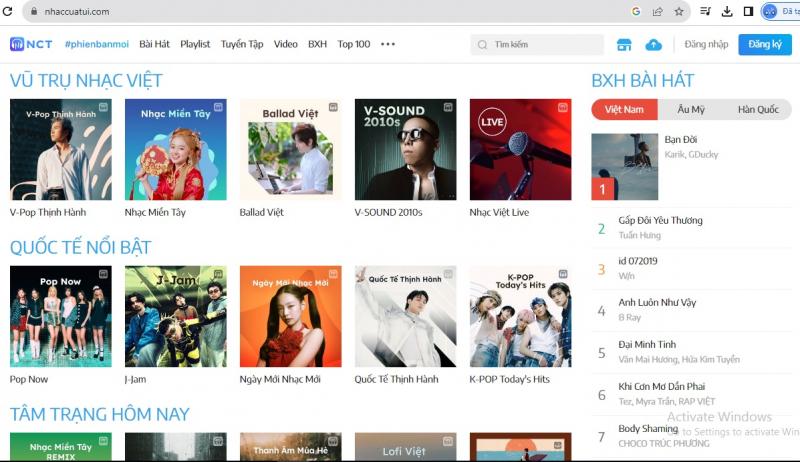Open the Nhạc Việt Live playlist cover
This screenshot has width=800, height=462.
point(520,149)
